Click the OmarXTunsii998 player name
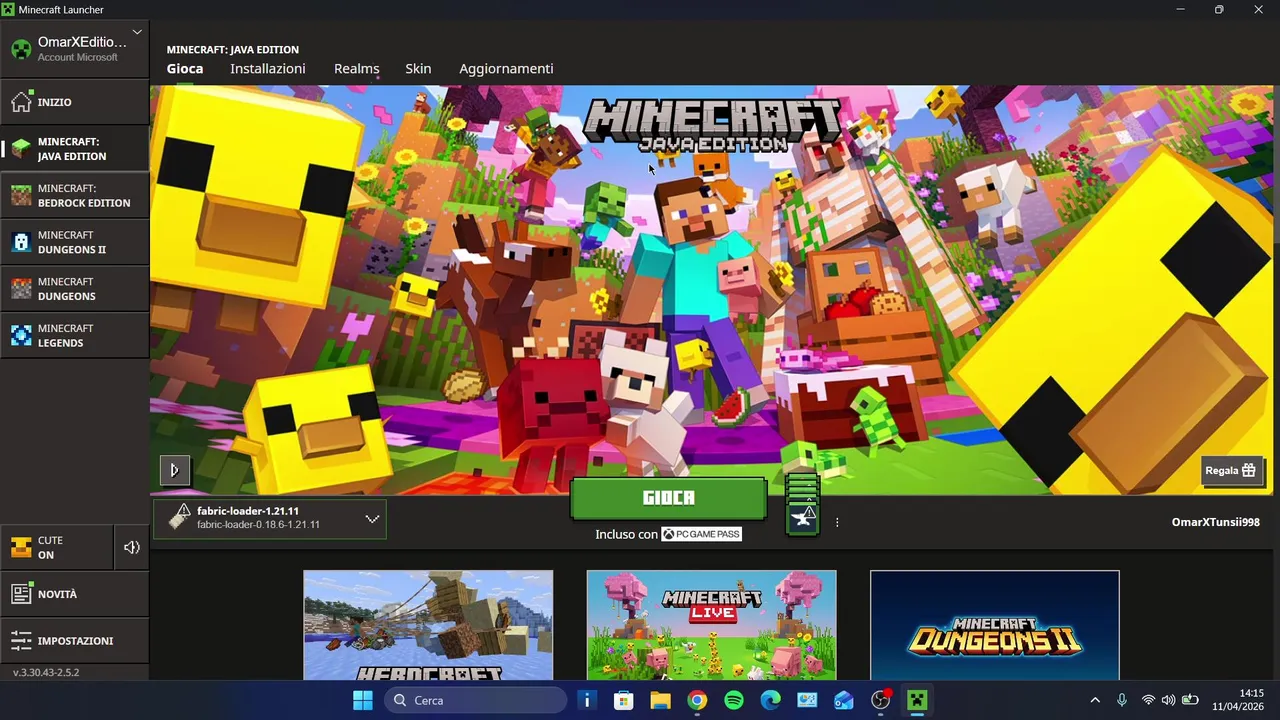 [x=1216, y=522]
